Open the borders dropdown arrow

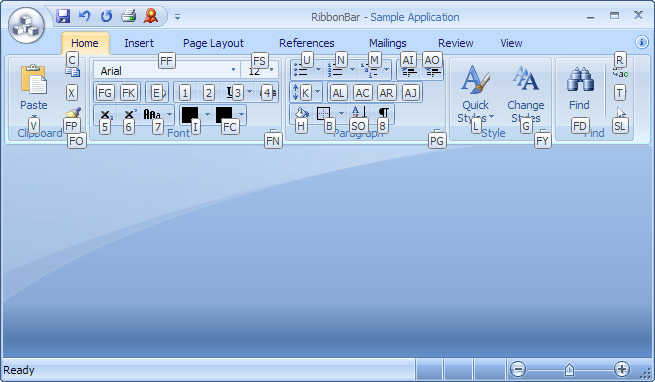point(341,113)
